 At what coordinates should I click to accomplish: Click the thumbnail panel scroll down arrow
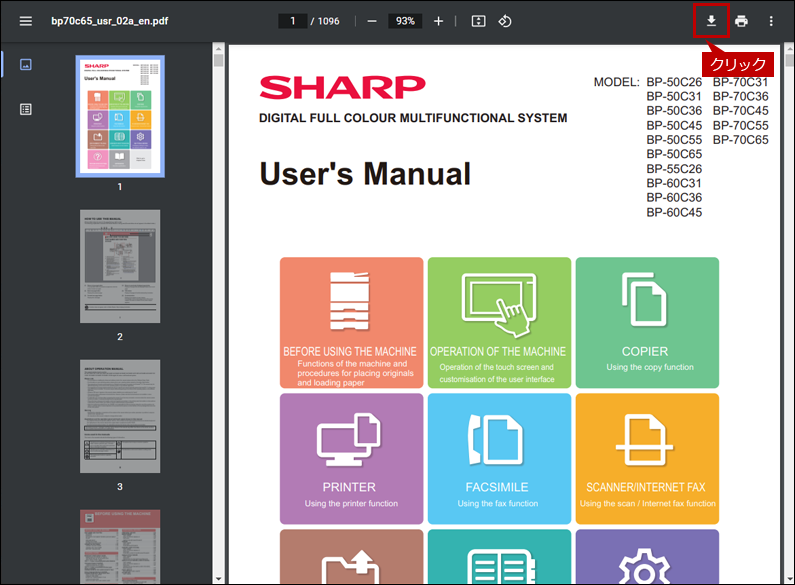coord(219,578)
